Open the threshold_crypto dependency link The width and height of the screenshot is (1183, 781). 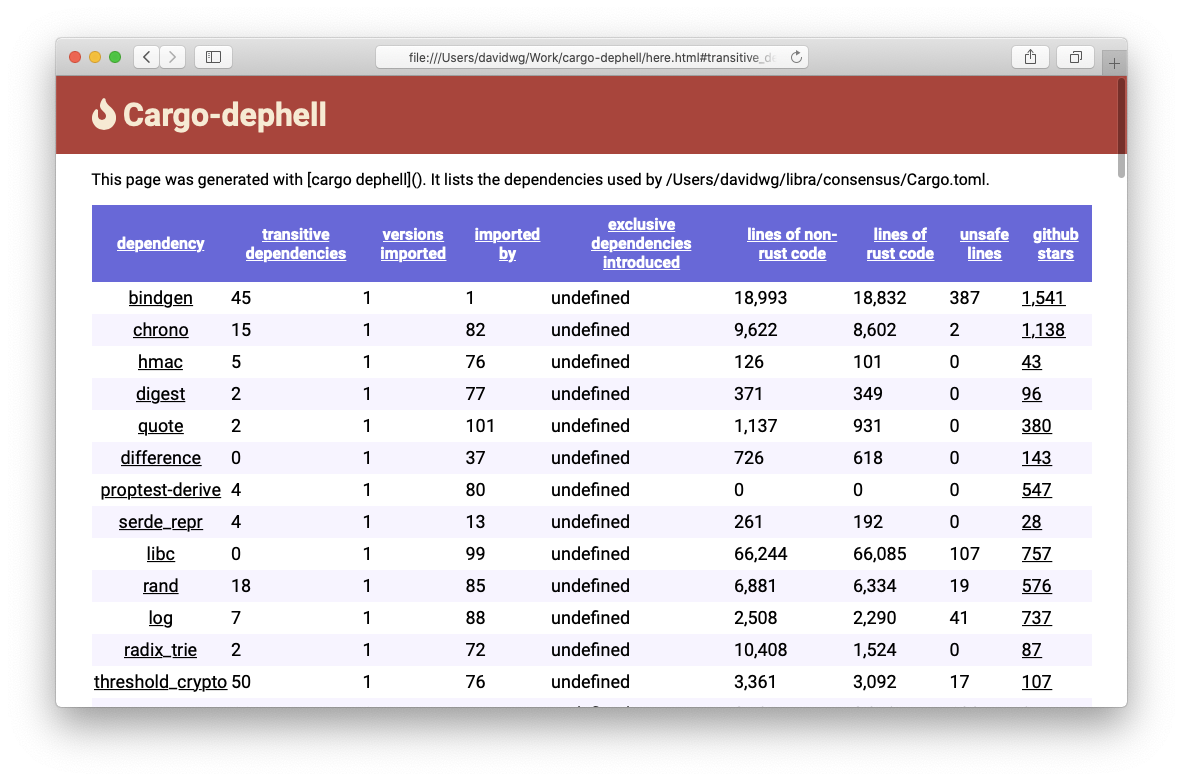click(x=161, y=682)
